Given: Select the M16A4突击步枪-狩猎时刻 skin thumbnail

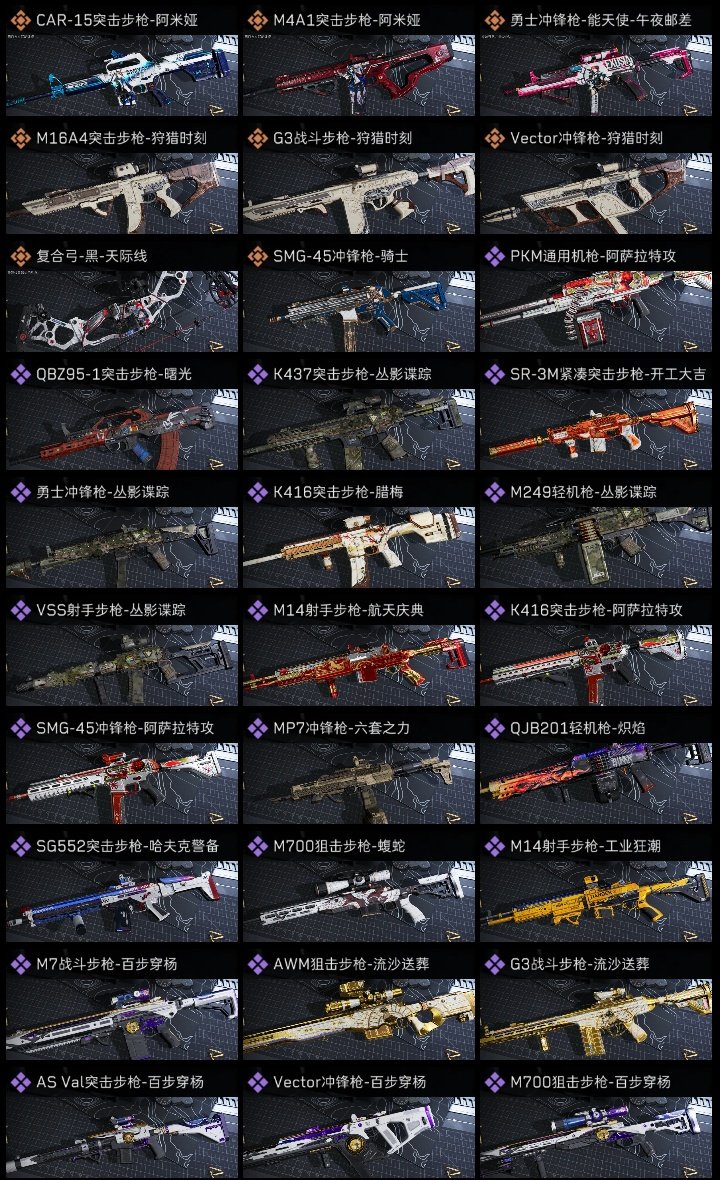Looking at the screenshot, I should tap(122, 193).
